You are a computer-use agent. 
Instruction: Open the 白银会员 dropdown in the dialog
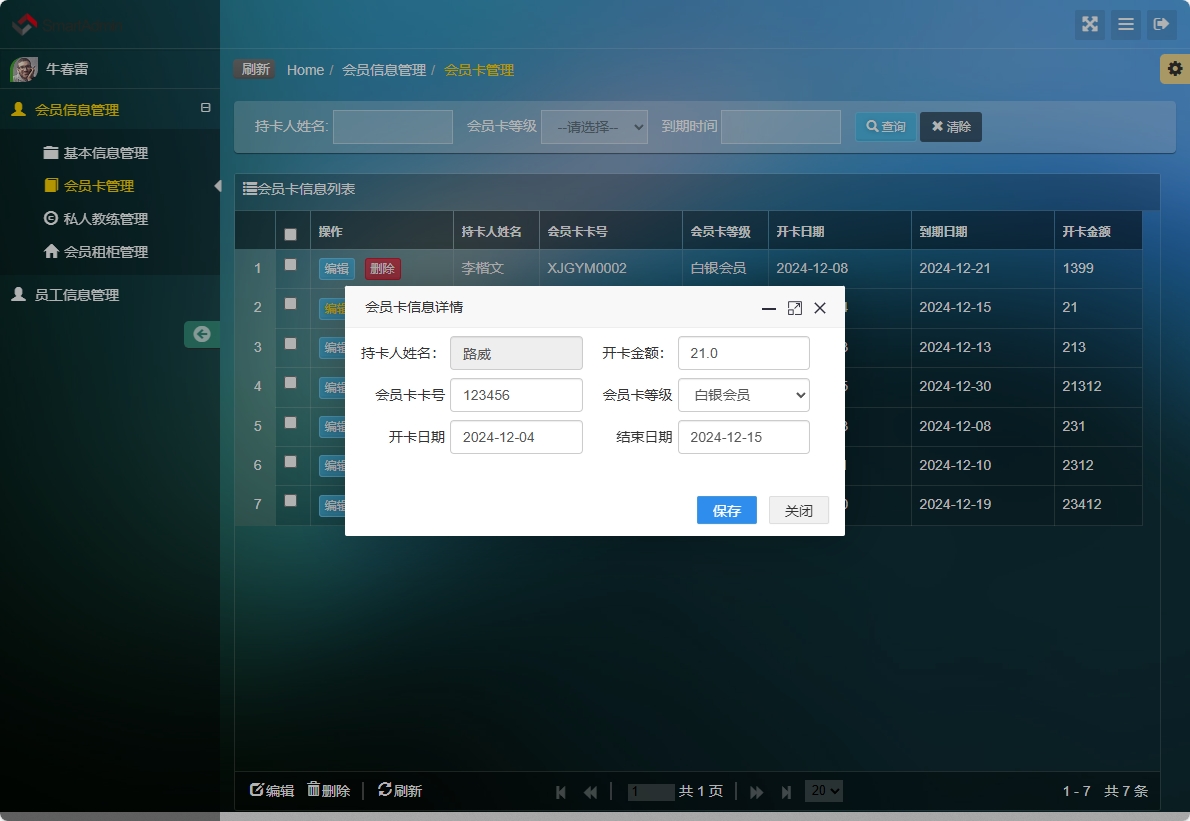[x=744, y=395]
